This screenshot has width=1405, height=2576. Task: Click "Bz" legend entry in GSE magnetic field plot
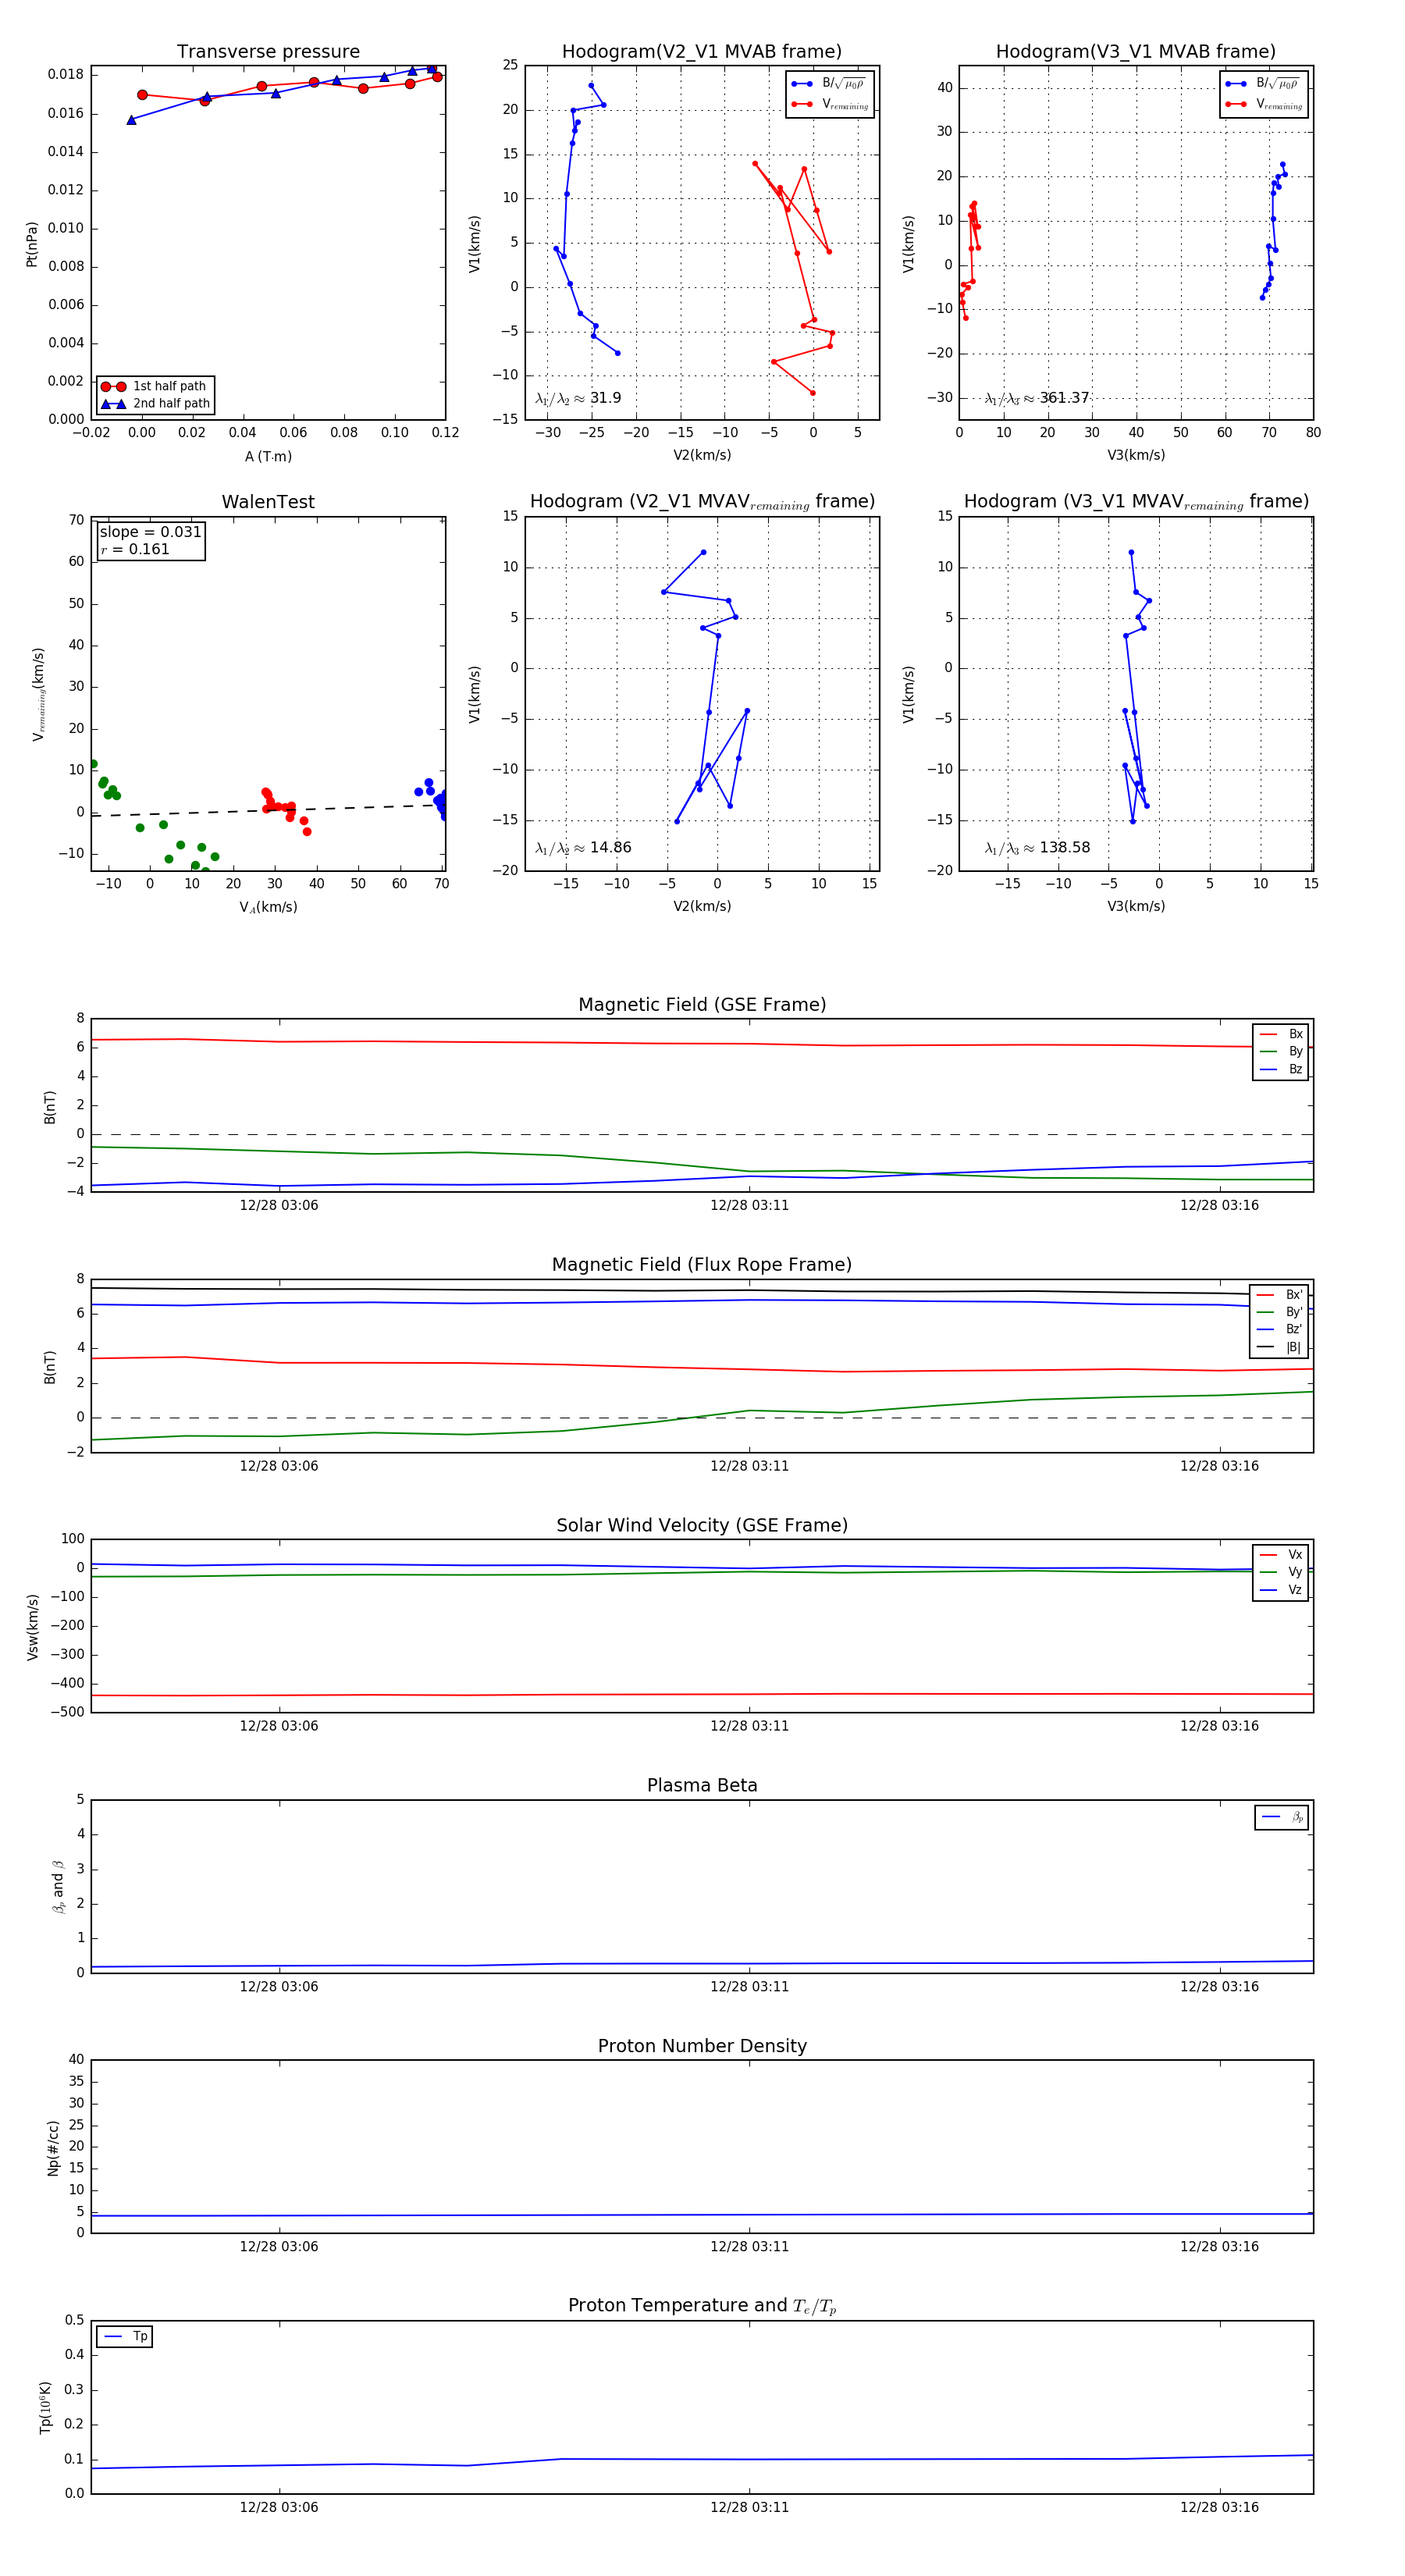click(x=1281, y=1069)
